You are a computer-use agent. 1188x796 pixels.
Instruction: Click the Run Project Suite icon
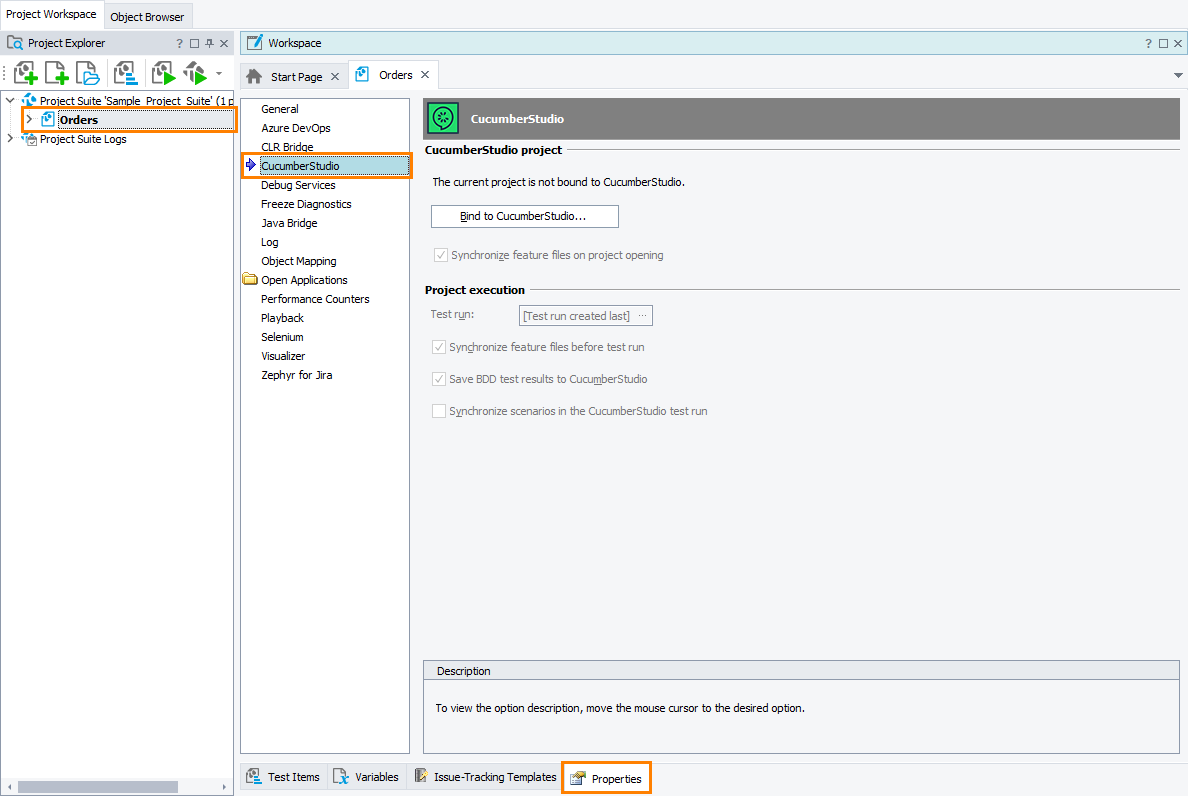(195, 73)
